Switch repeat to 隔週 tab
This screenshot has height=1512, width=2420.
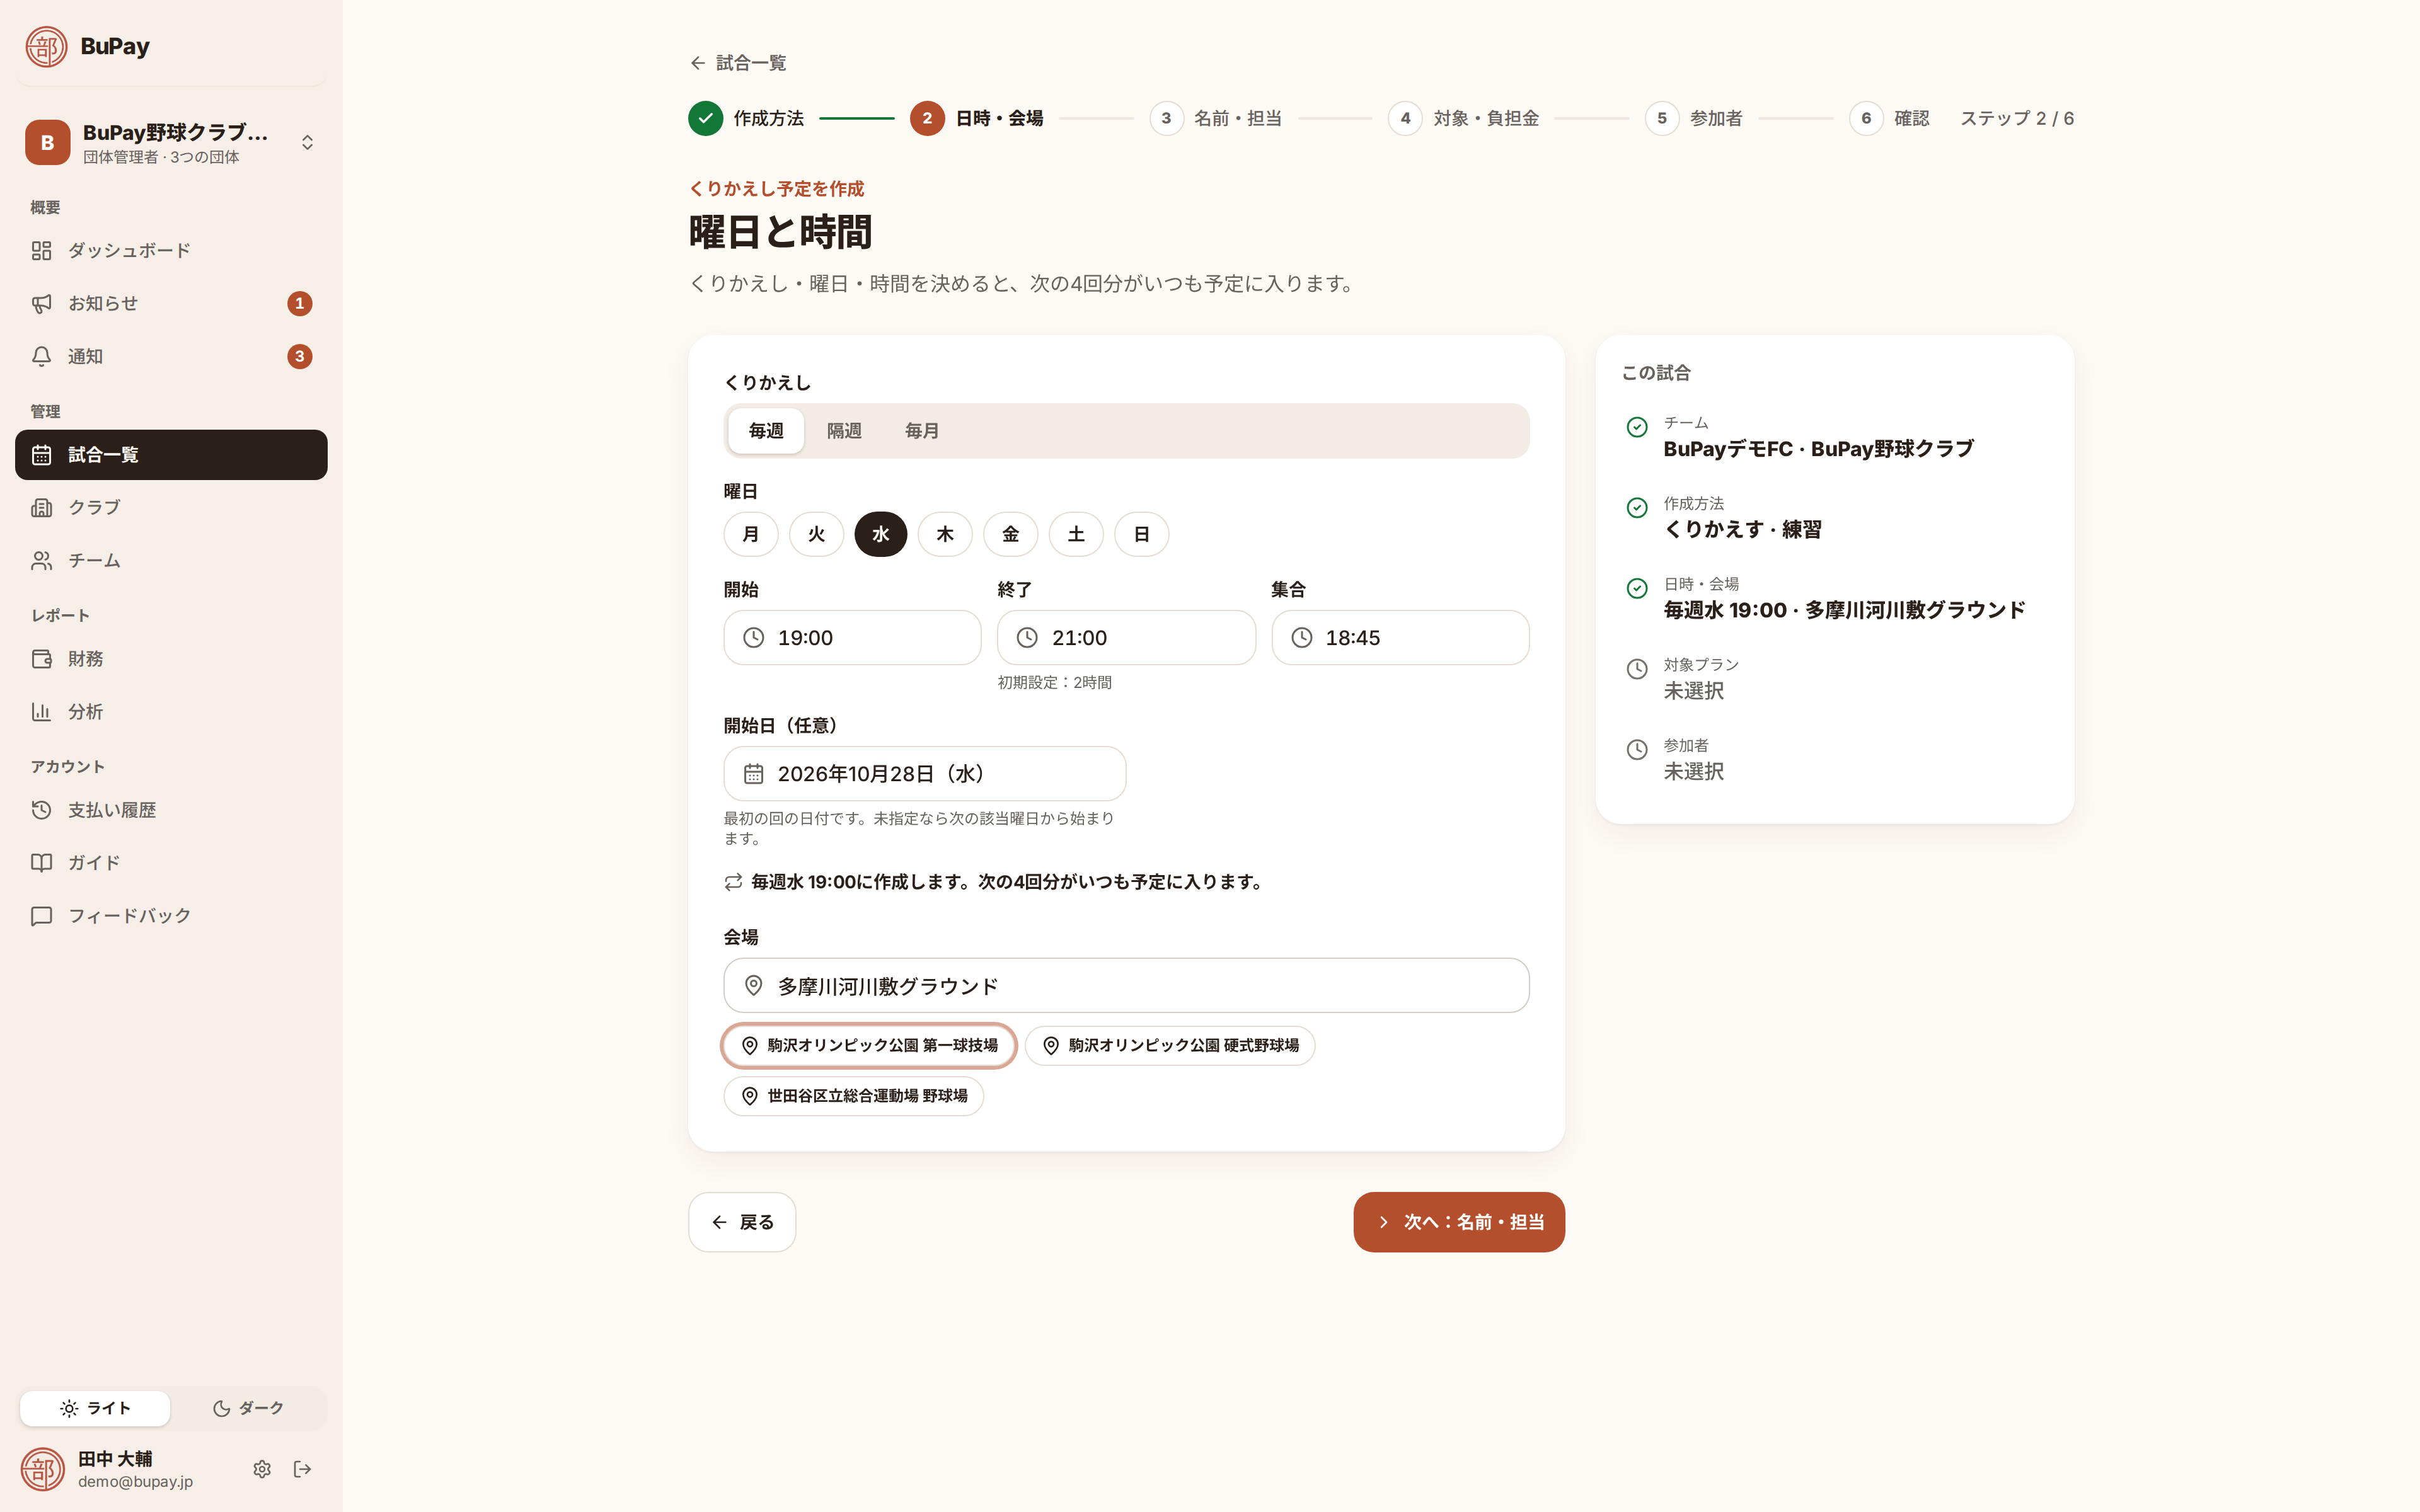pyautogui.click(x=844, y=431)
